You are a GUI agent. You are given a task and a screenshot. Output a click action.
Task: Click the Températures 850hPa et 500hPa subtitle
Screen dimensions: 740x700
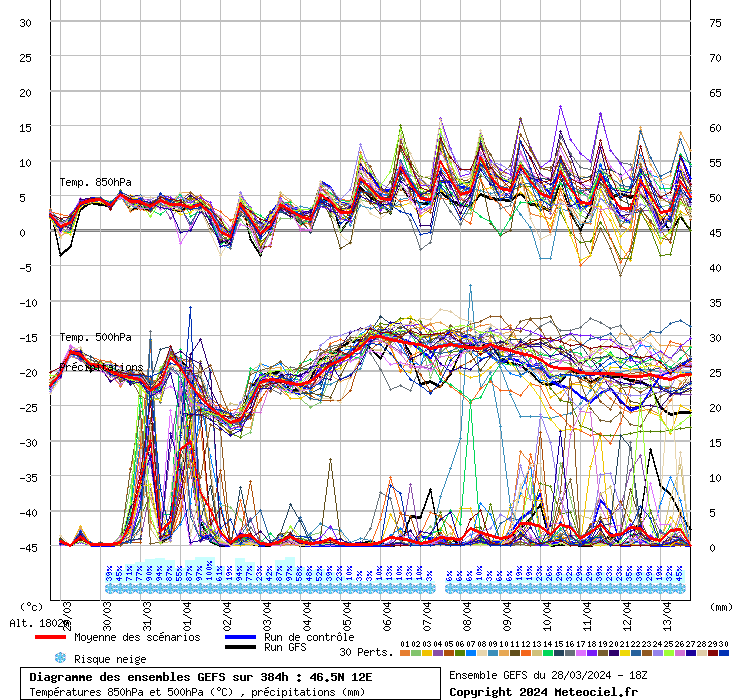(197, 692)
